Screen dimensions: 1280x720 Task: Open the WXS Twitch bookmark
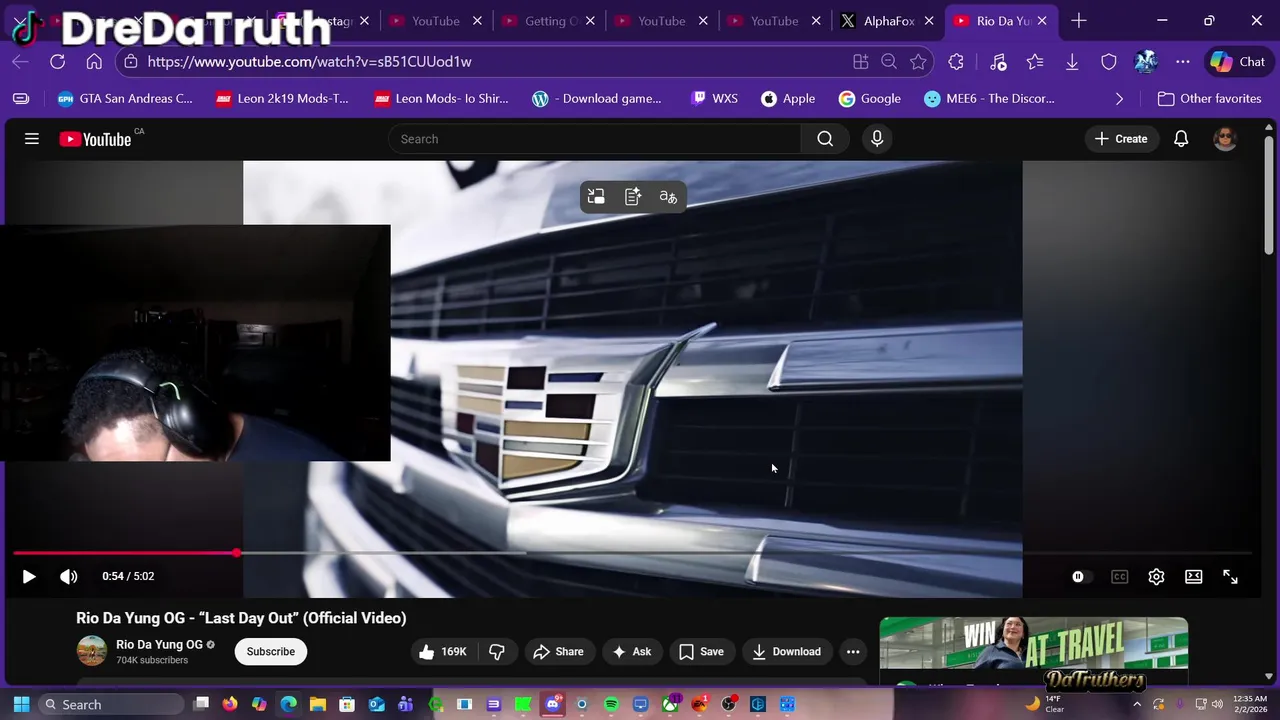click(714, 99)
